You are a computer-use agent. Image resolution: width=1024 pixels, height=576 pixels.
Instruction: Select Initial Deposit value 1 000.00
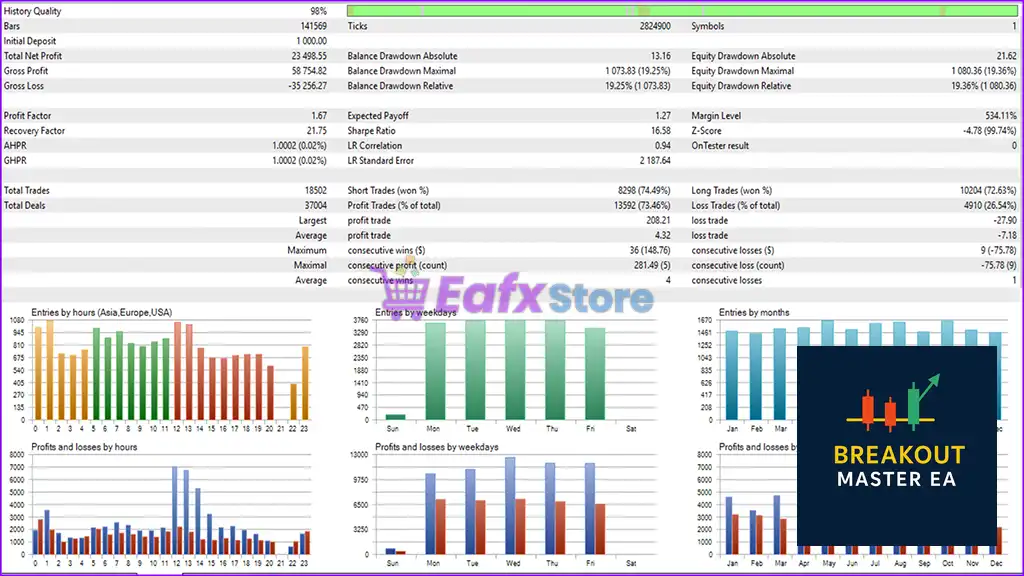click(312, 41)
